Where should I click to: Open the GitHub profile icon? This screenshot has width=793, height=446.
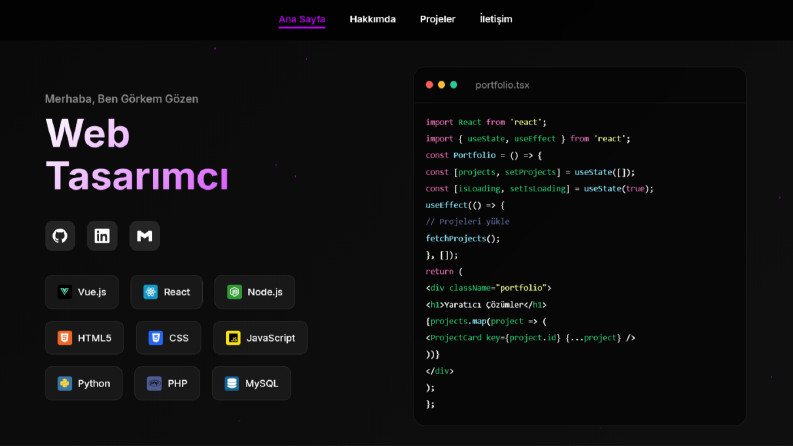tap(60, 236)
